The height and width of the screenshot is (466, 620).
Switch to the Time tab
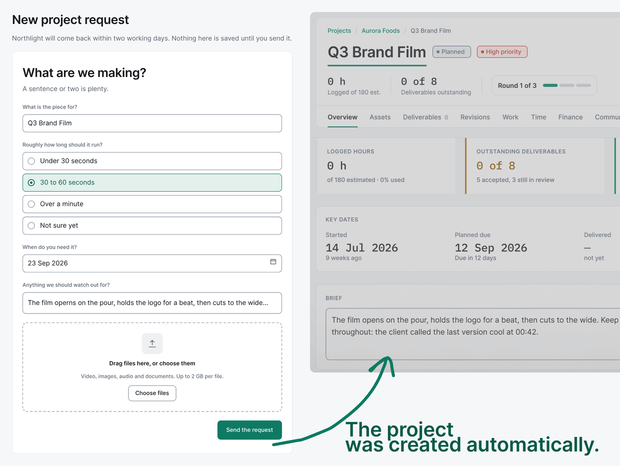539,117
